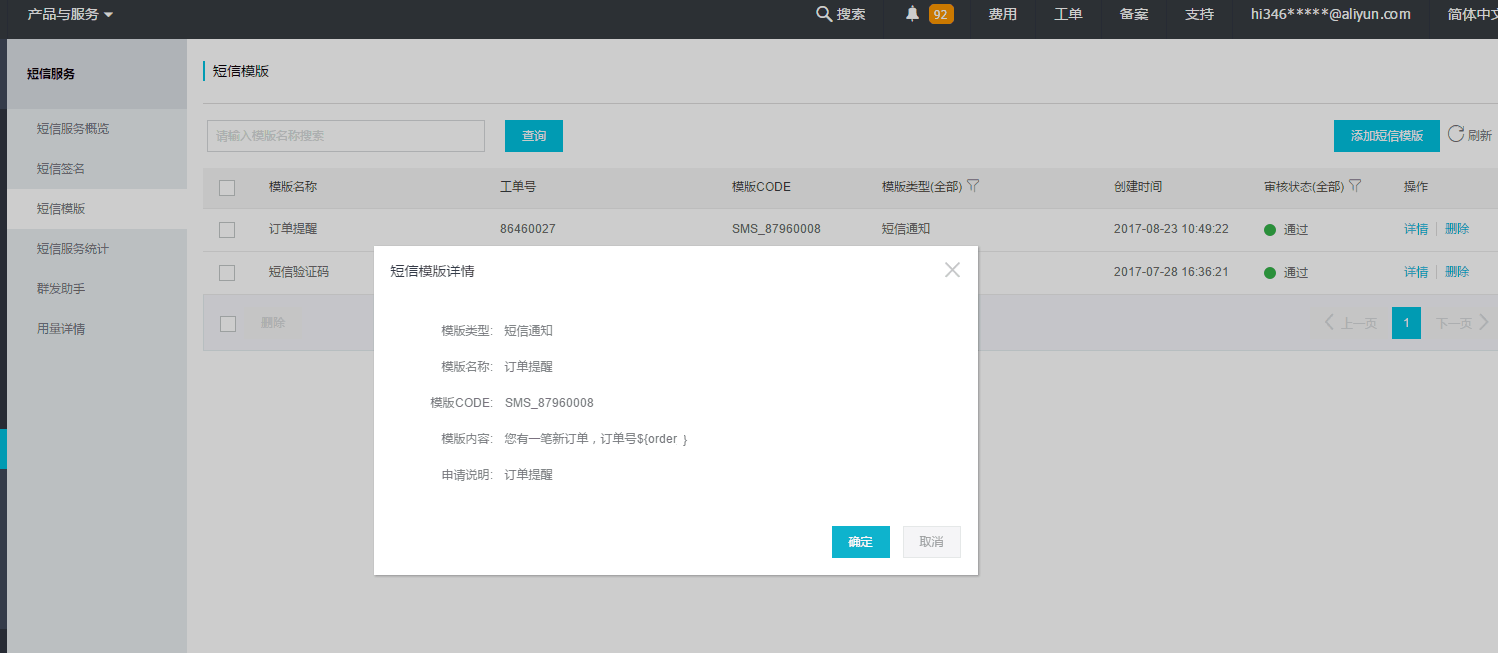This screenshot has width=1498, height=653.
Task: Toggle the select-all checkbox in table header
Action: tap(227, 187)
